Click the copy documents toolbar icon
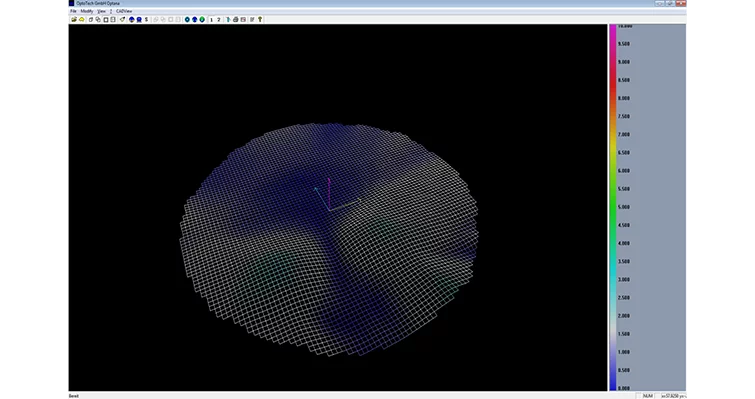The width and height of the screenshot is (755, 399). tap(98, 20)
